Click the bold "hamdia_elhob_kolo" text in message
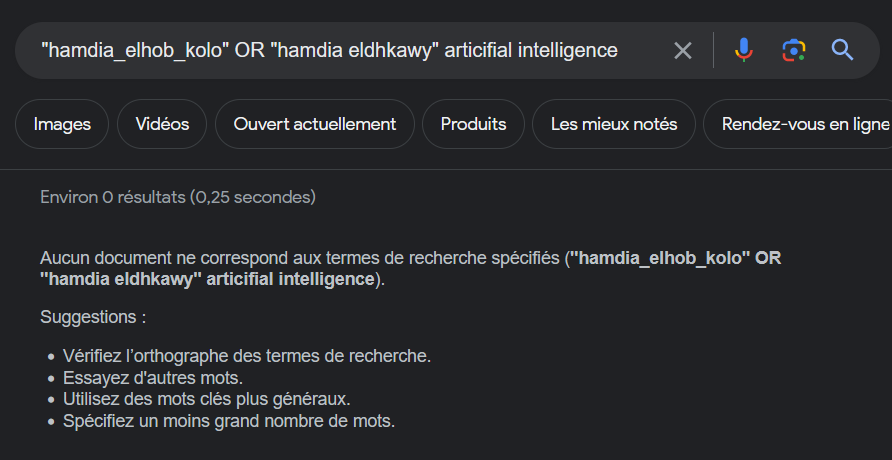892x460 pixels. [660, 258]
